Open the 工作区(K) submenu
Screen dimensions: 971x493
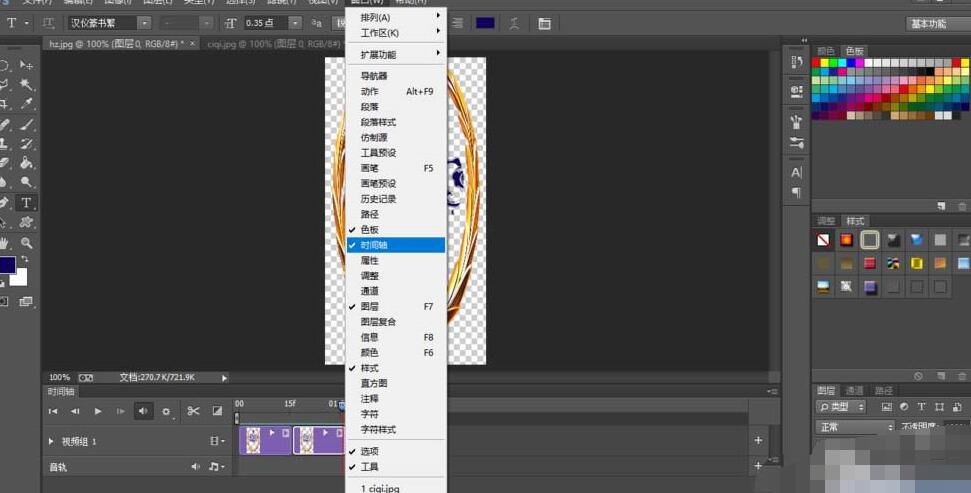(x=396, y=33)
